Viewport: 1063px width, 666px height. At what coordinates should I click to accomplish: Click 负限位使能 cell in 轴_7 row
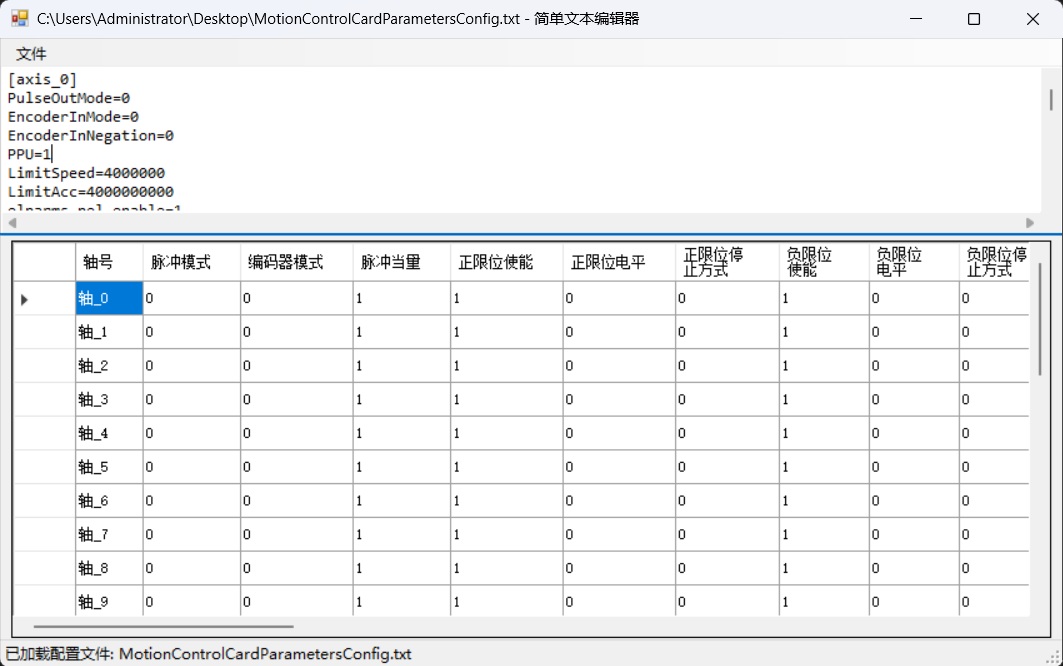[823, 535]
